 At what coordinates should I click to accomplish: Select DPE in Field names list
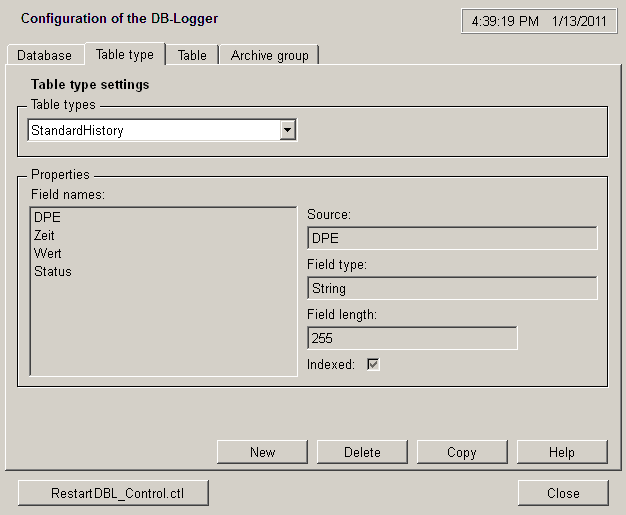[x=48, y=216]
